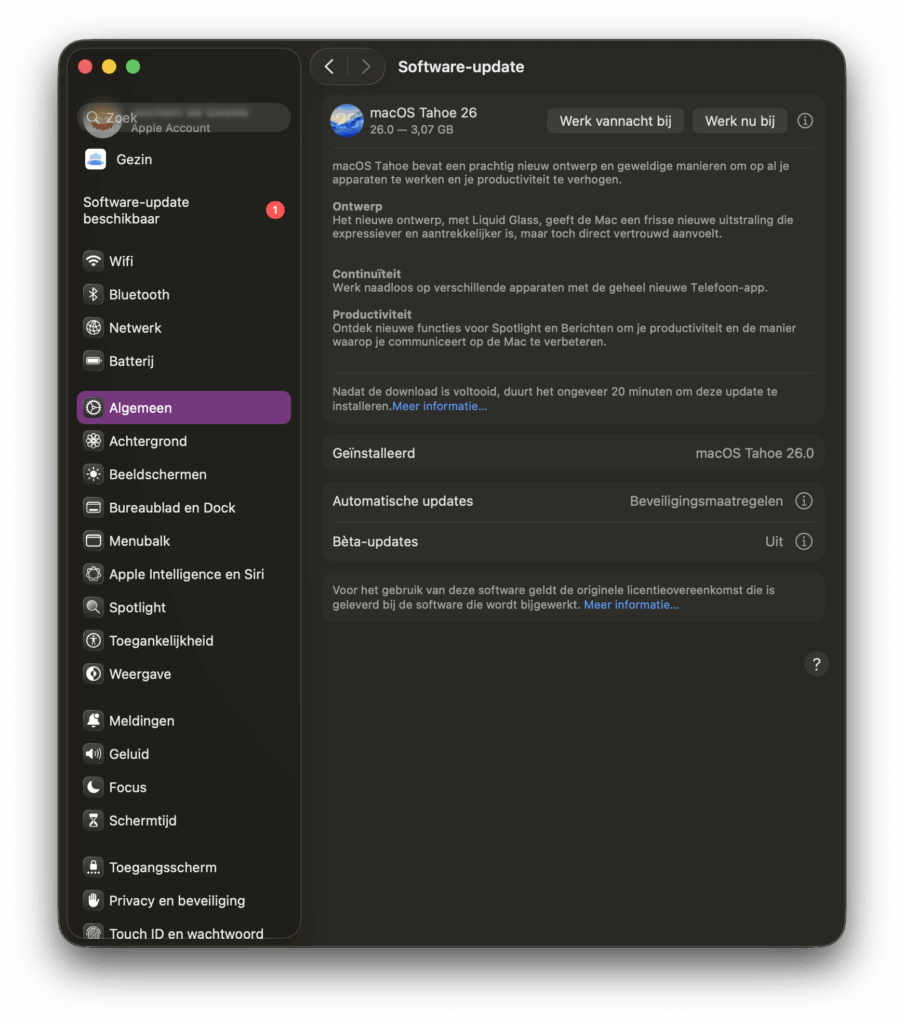This screenshot has width=904, height=1024.
Task: Click the Beveiligingsmaatregelen value text
Action: click(706, 501)
